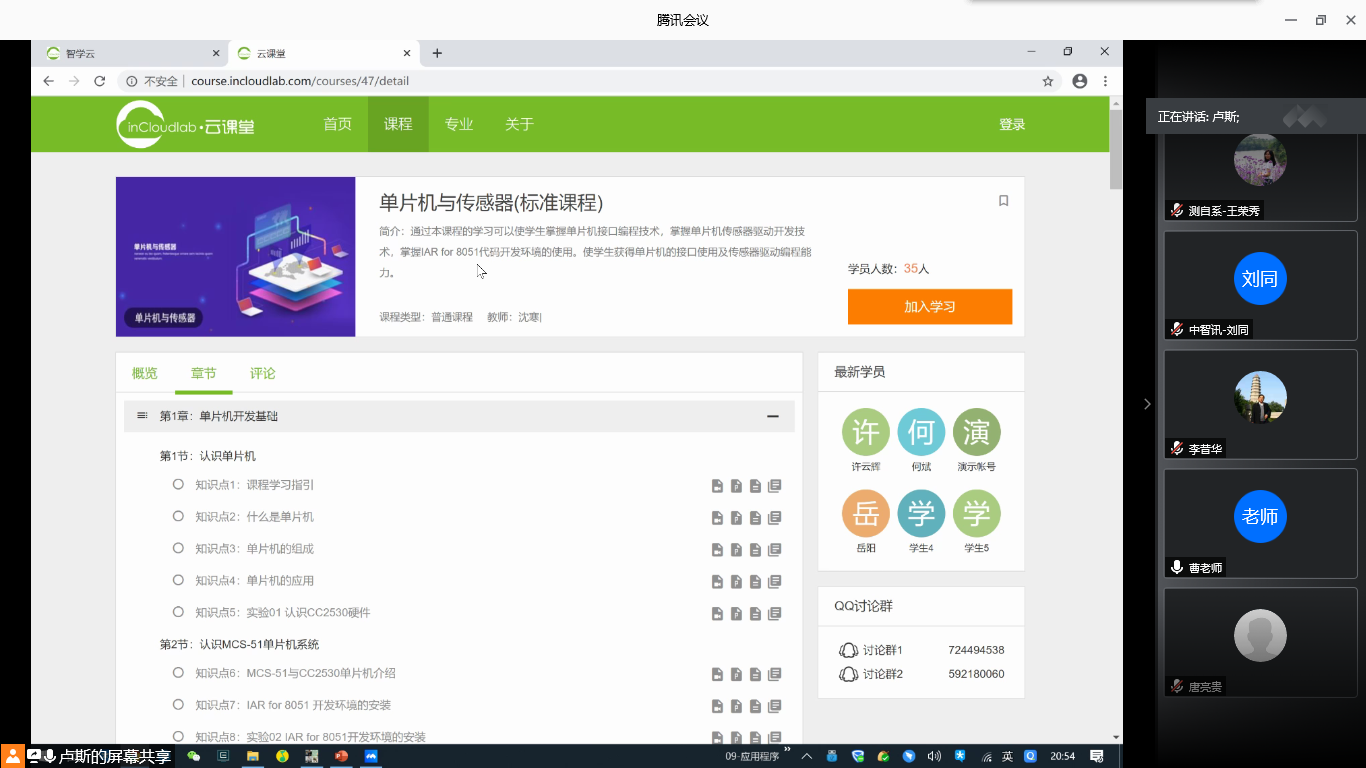Select the 知识点4 单片机的应用 radio circle
This screenshot has height=768, width=1366.
pos(178,580)
